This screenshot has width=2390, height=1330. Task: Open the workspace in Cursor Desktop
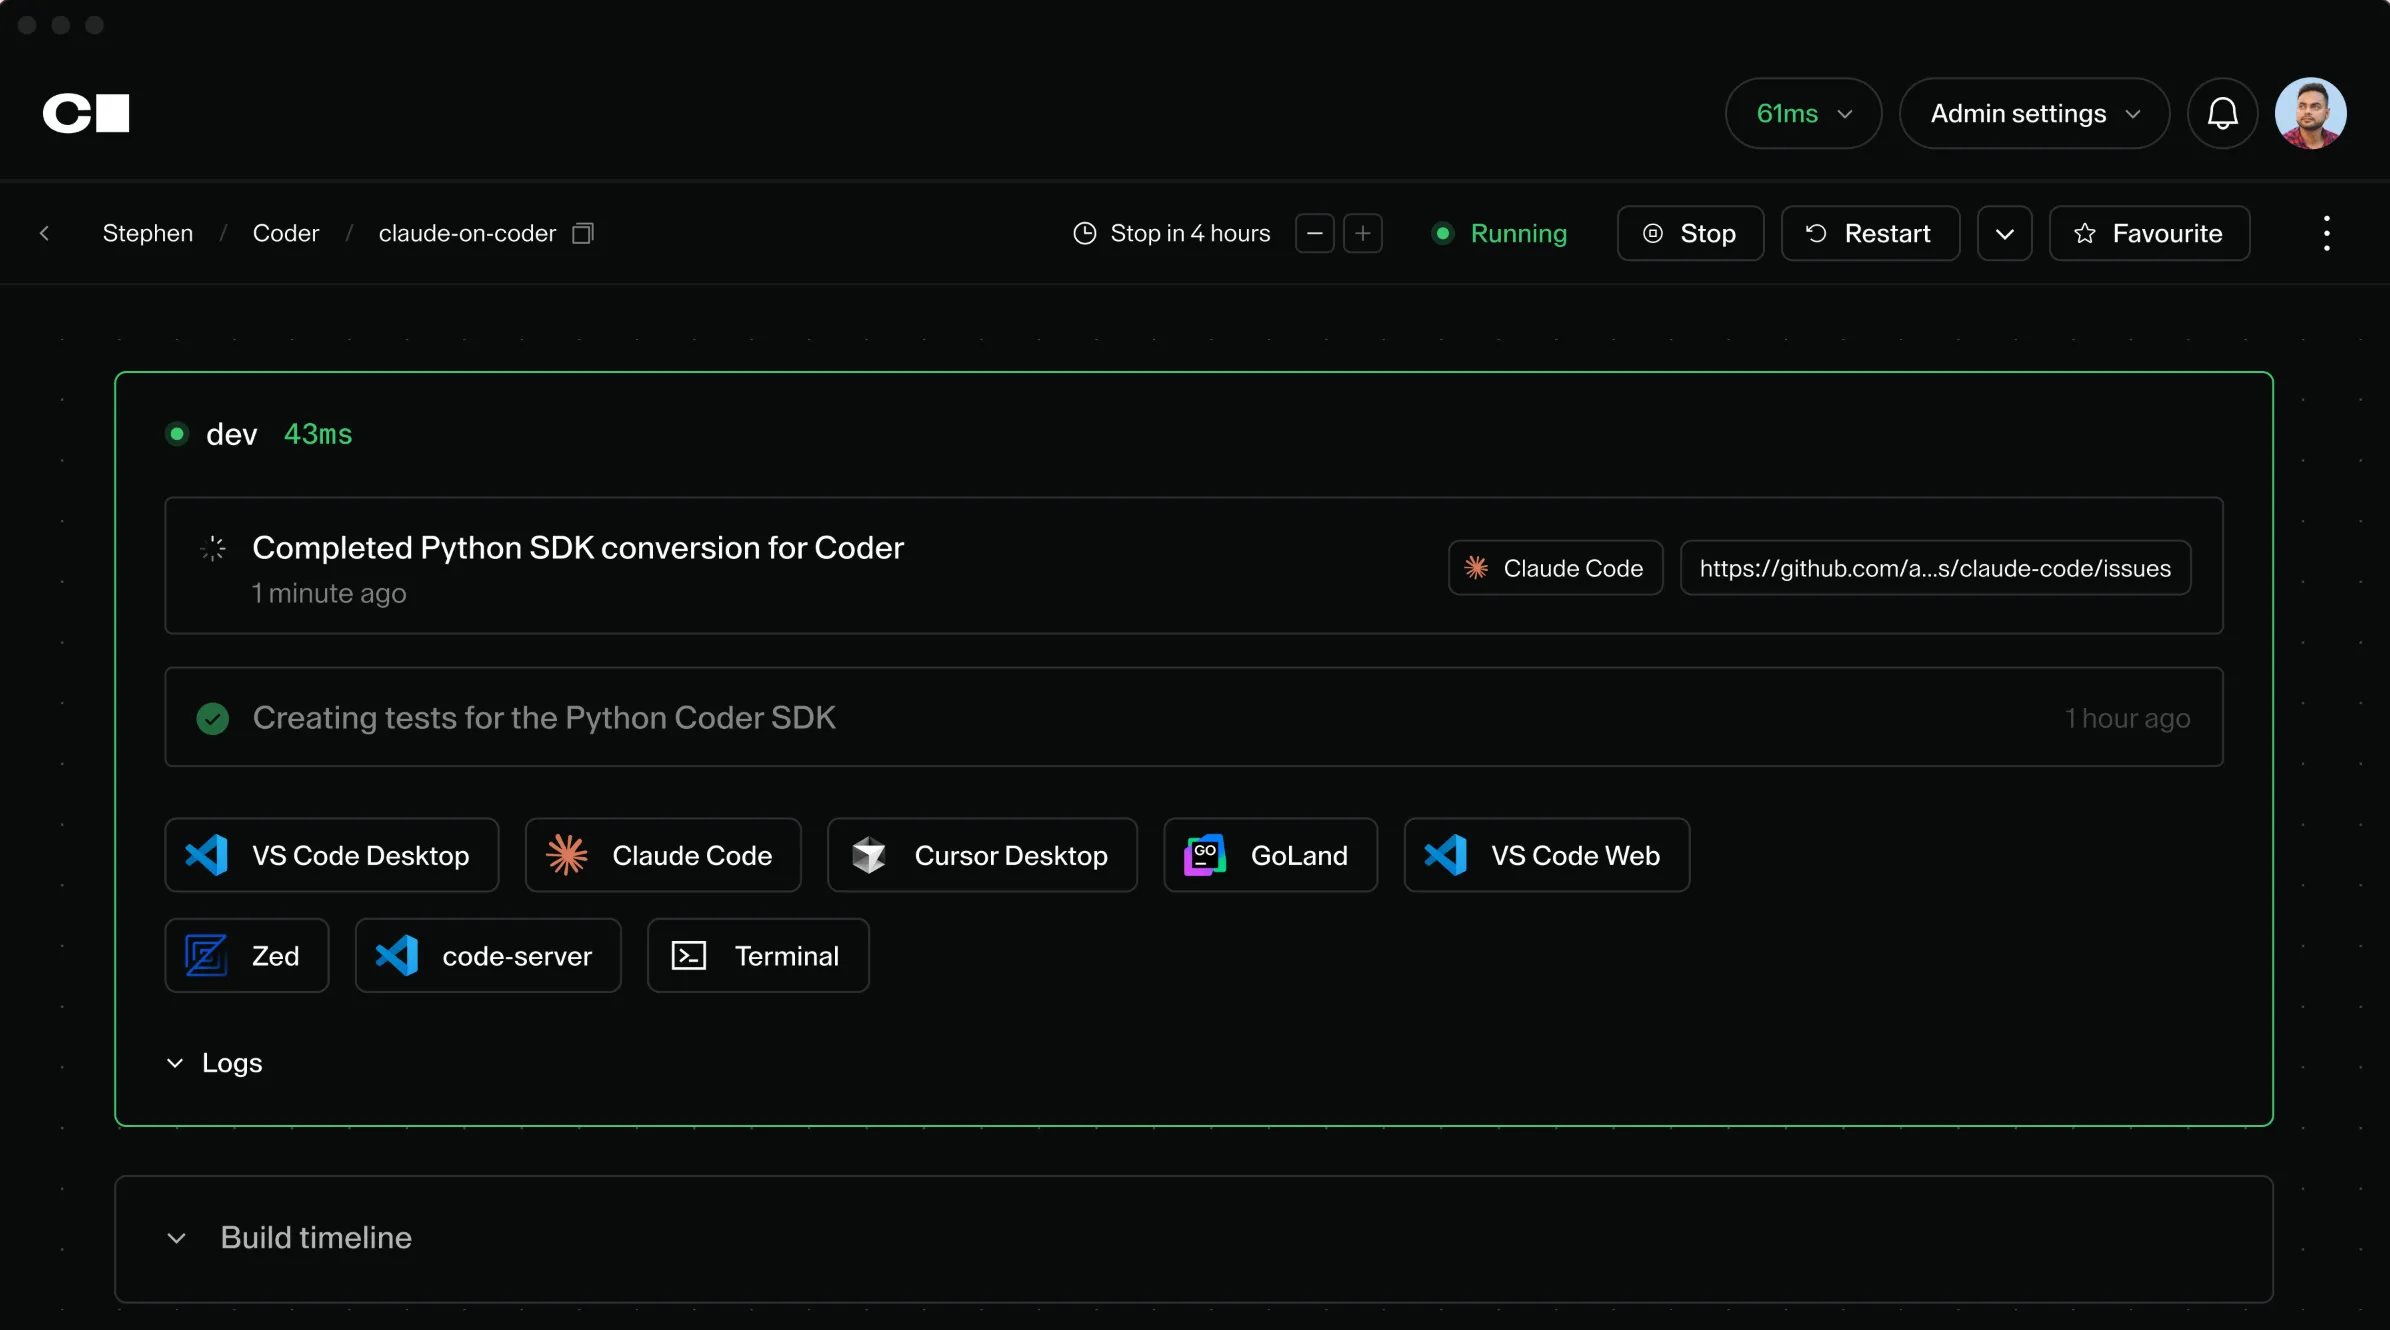point(982,855)
